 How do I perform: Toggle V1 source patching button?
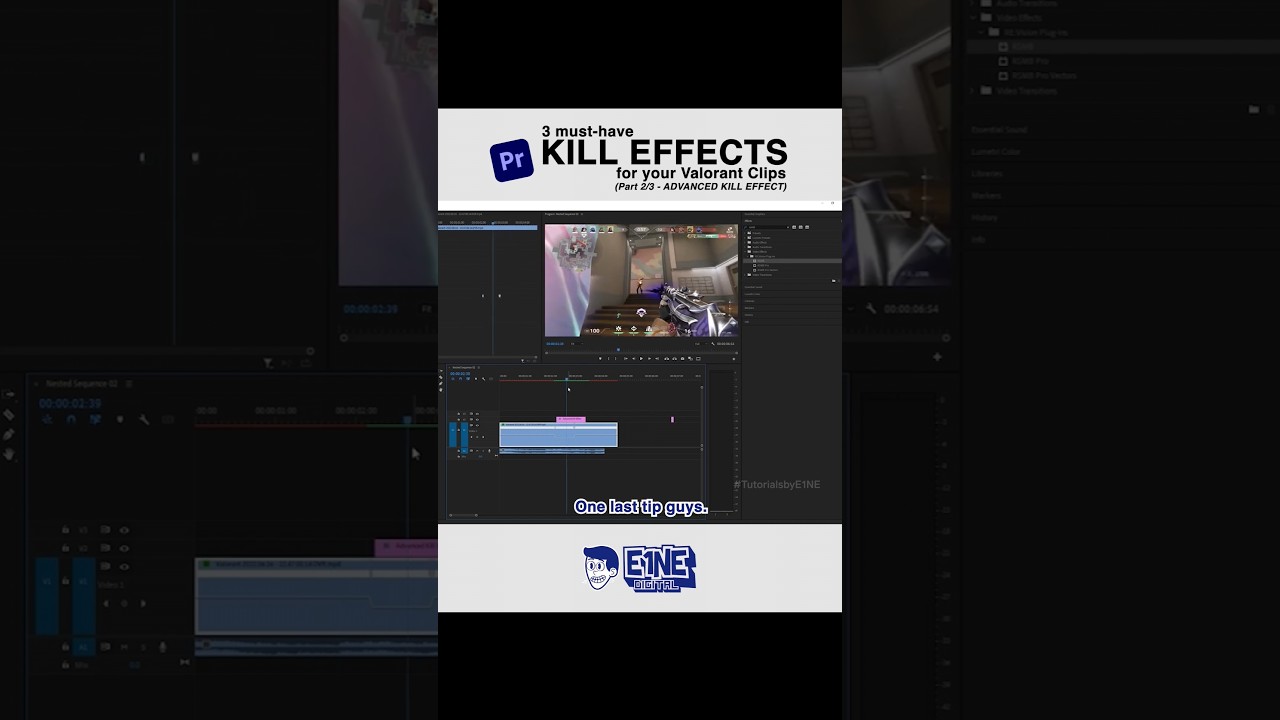click(453, 434)
